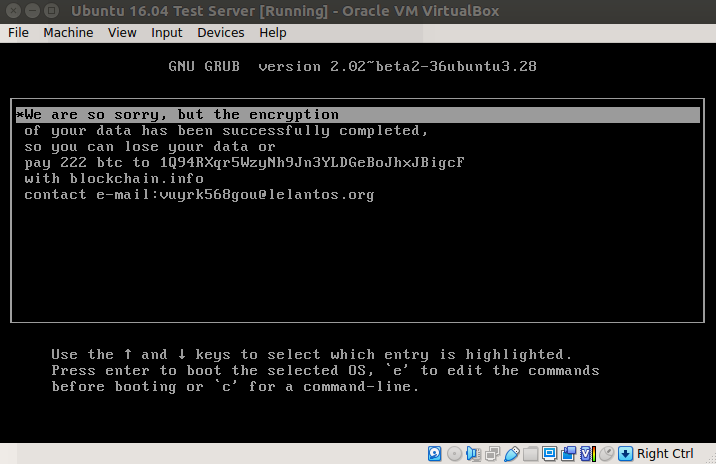Click the keyboard capture down-arrow icon
The image size is (716, 464).
pyautogui.click(x=626, y=453)
